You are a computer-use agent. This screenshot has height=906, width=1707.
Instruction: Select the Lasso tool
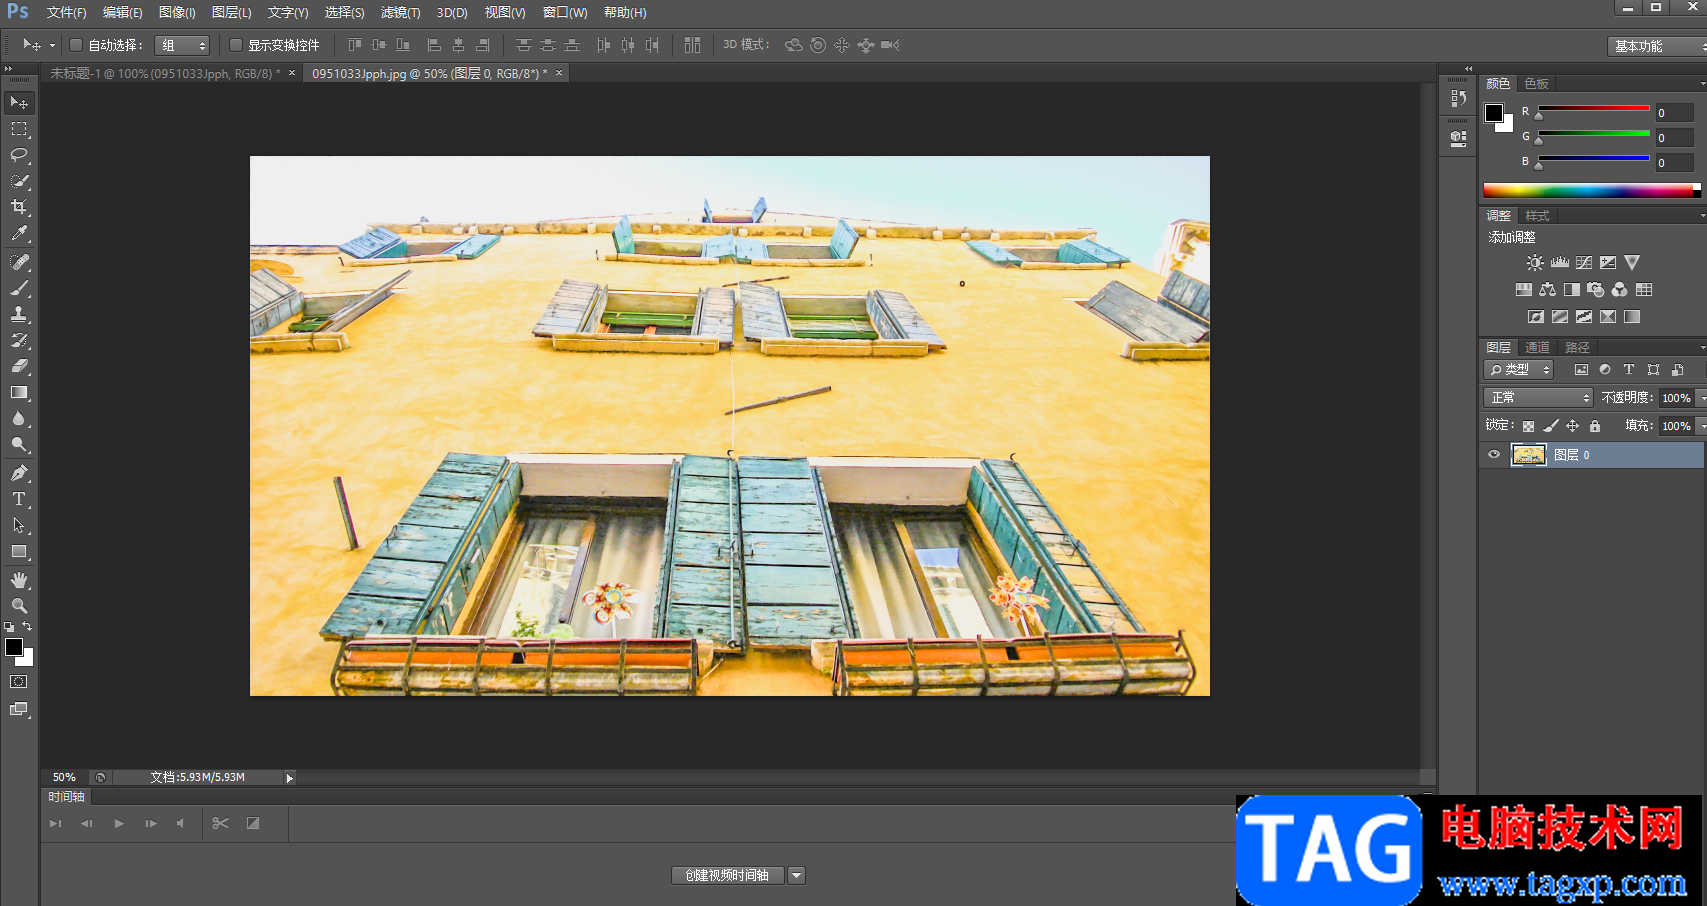[x=19, y=155]
